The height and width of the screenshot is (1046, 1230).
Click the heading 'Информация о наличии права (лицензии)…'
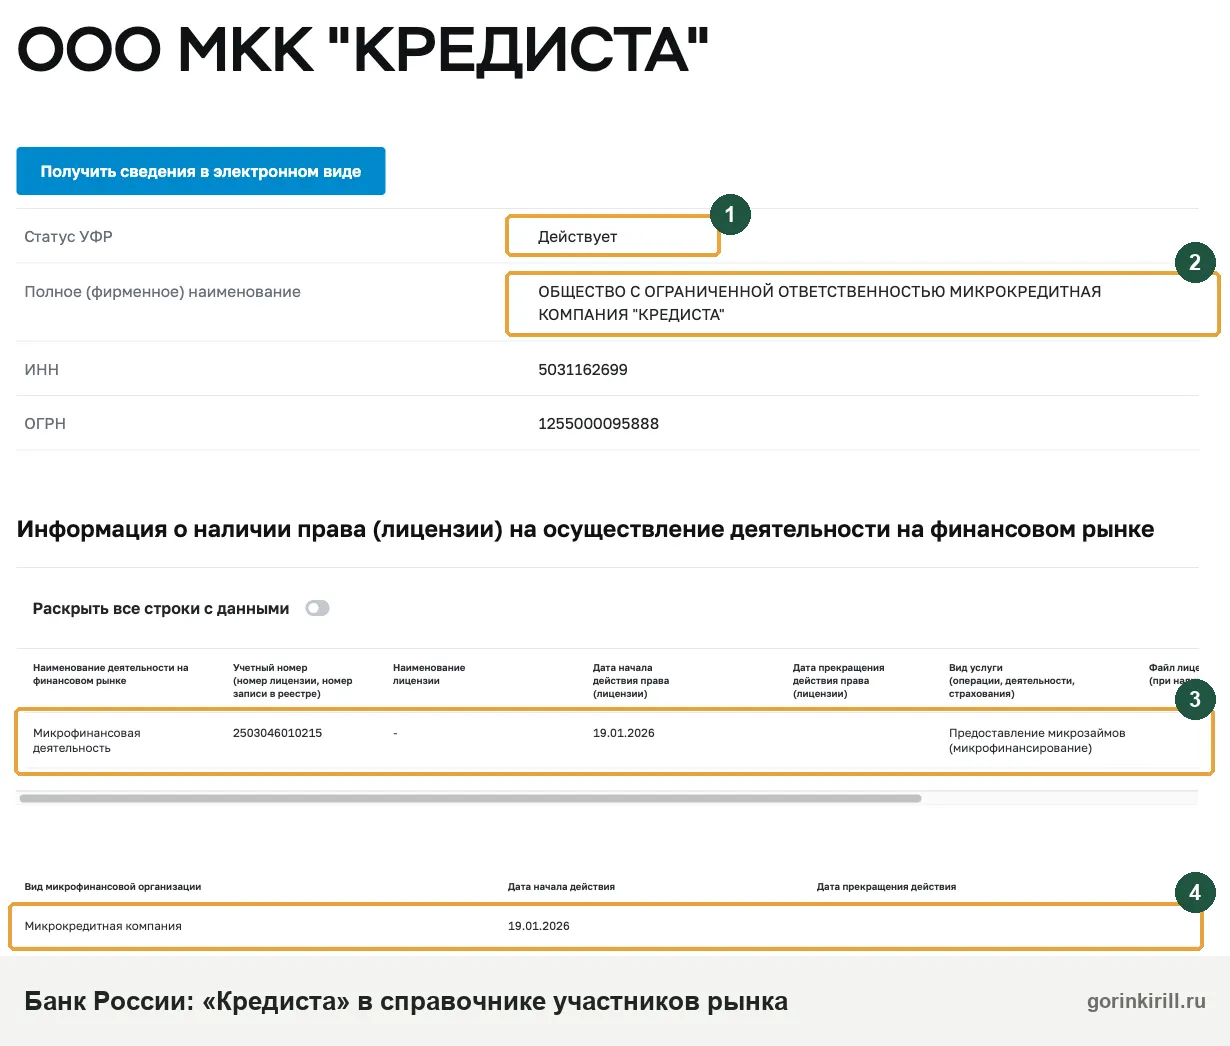pyautogui.click(x=585, y=530)
